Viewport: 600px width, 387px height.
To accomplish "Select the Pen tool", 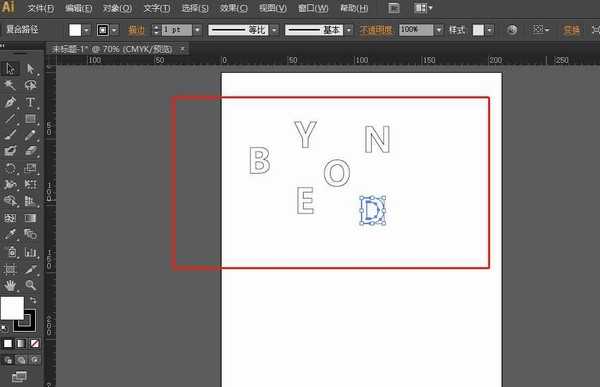I will point(10,102).
